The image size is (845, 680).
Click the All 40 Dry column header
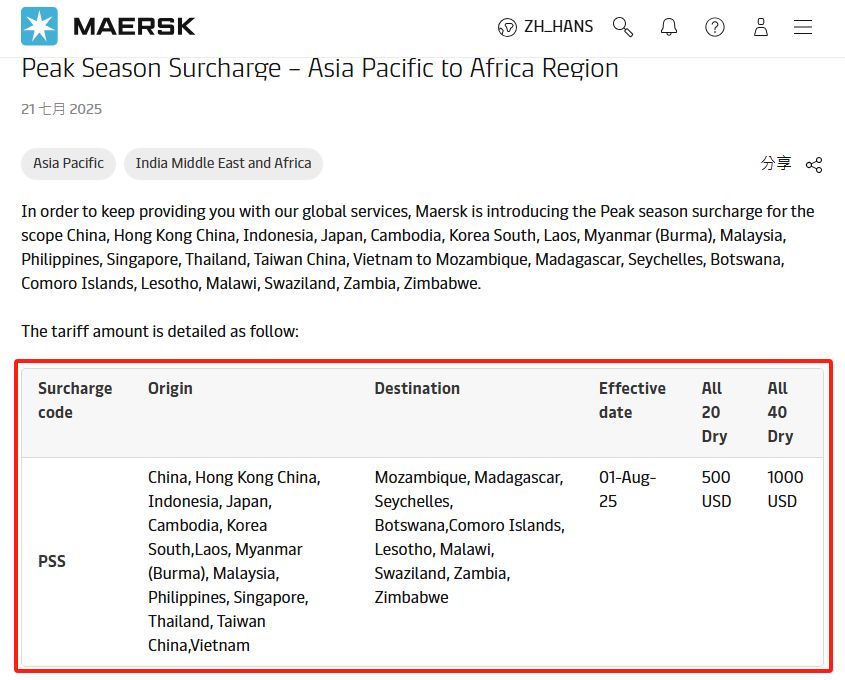[x=780, y=412]
